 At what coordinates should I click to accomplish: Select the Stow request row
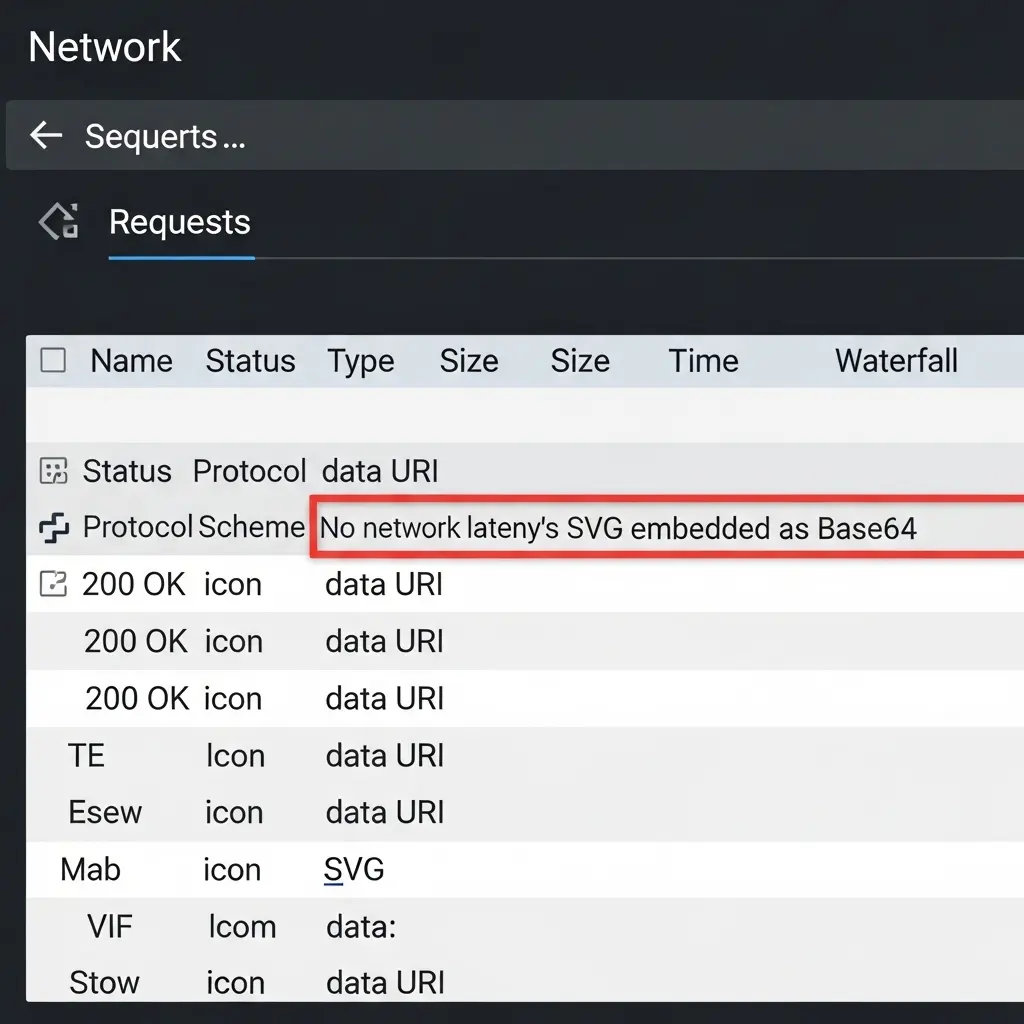point(104,982)
